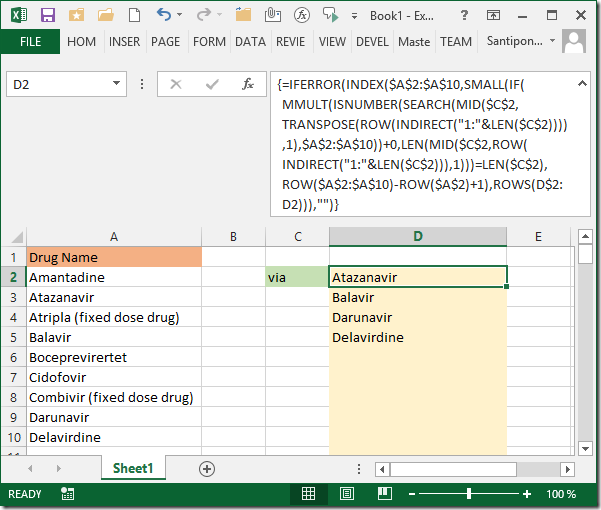Open the PAGE LAYOUT ribbon tab

(165, 41)
